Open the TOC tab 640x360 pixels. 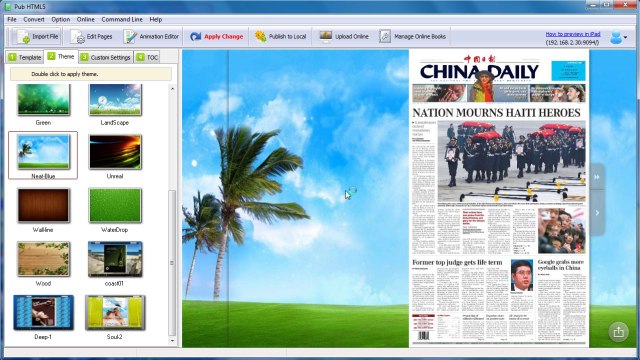click(x=147, y=58)
